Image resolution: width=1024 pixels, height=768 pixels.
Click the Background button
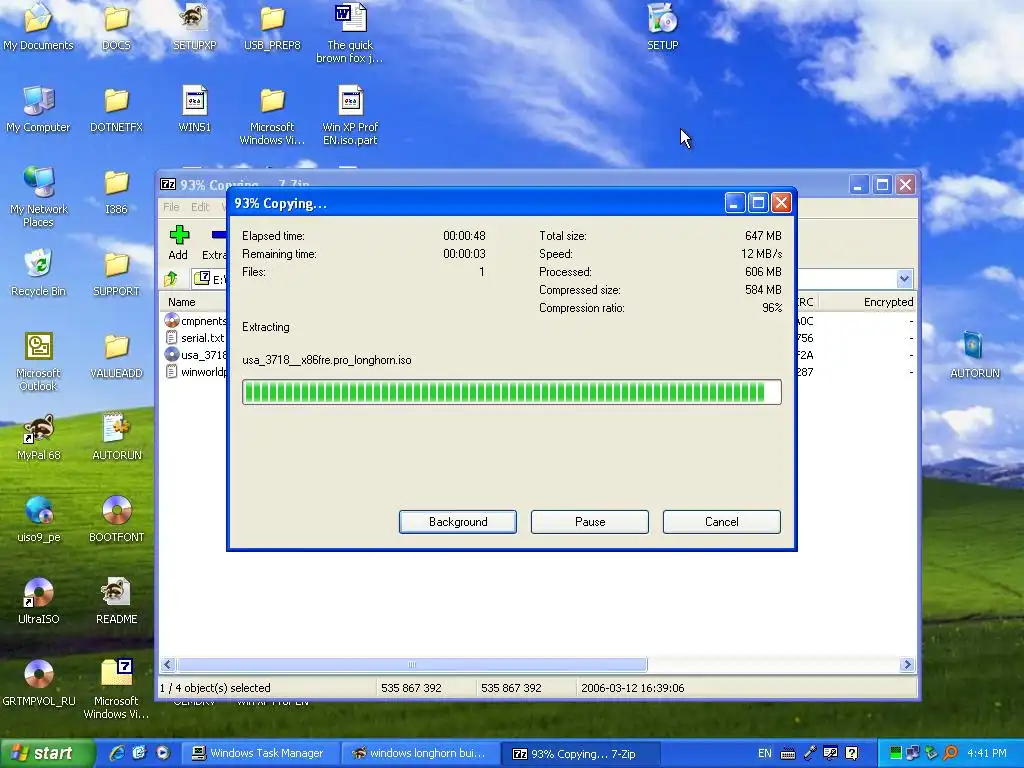click(x=458, y=522)
